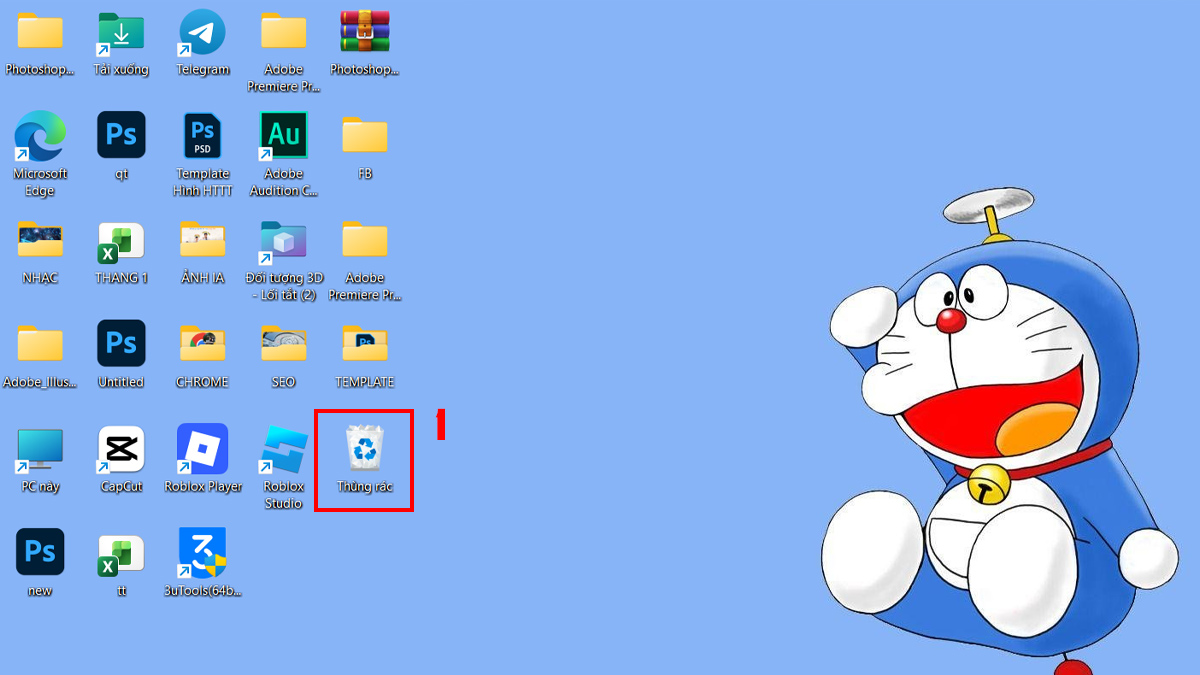1200x675 pixels.
Task: Click the Roblox Studio shortcut
Action: 284,450
